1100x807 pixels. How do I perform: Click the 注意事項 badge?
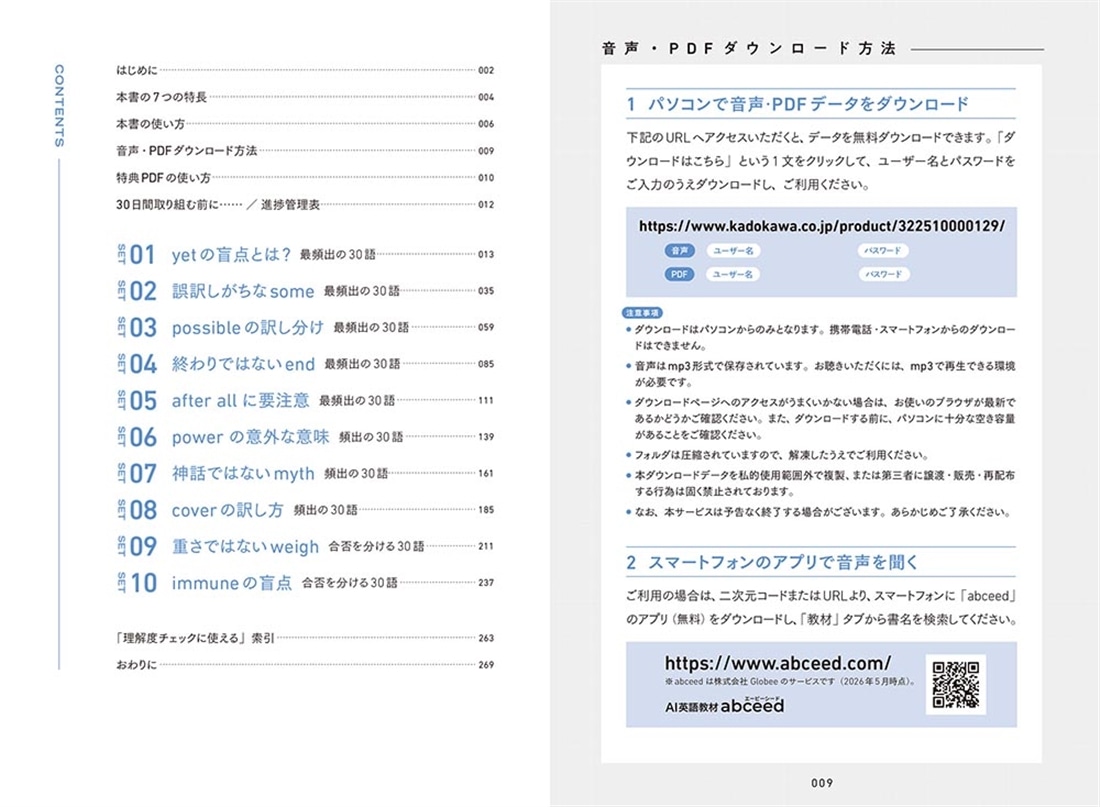[642, 313]
